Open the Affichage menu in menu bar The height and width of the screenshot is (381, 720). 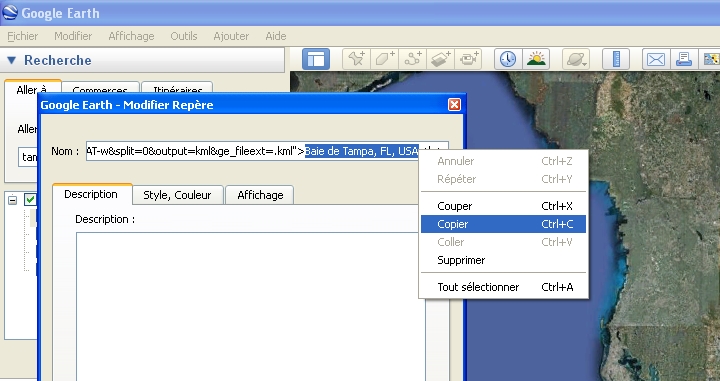[131, 36]
